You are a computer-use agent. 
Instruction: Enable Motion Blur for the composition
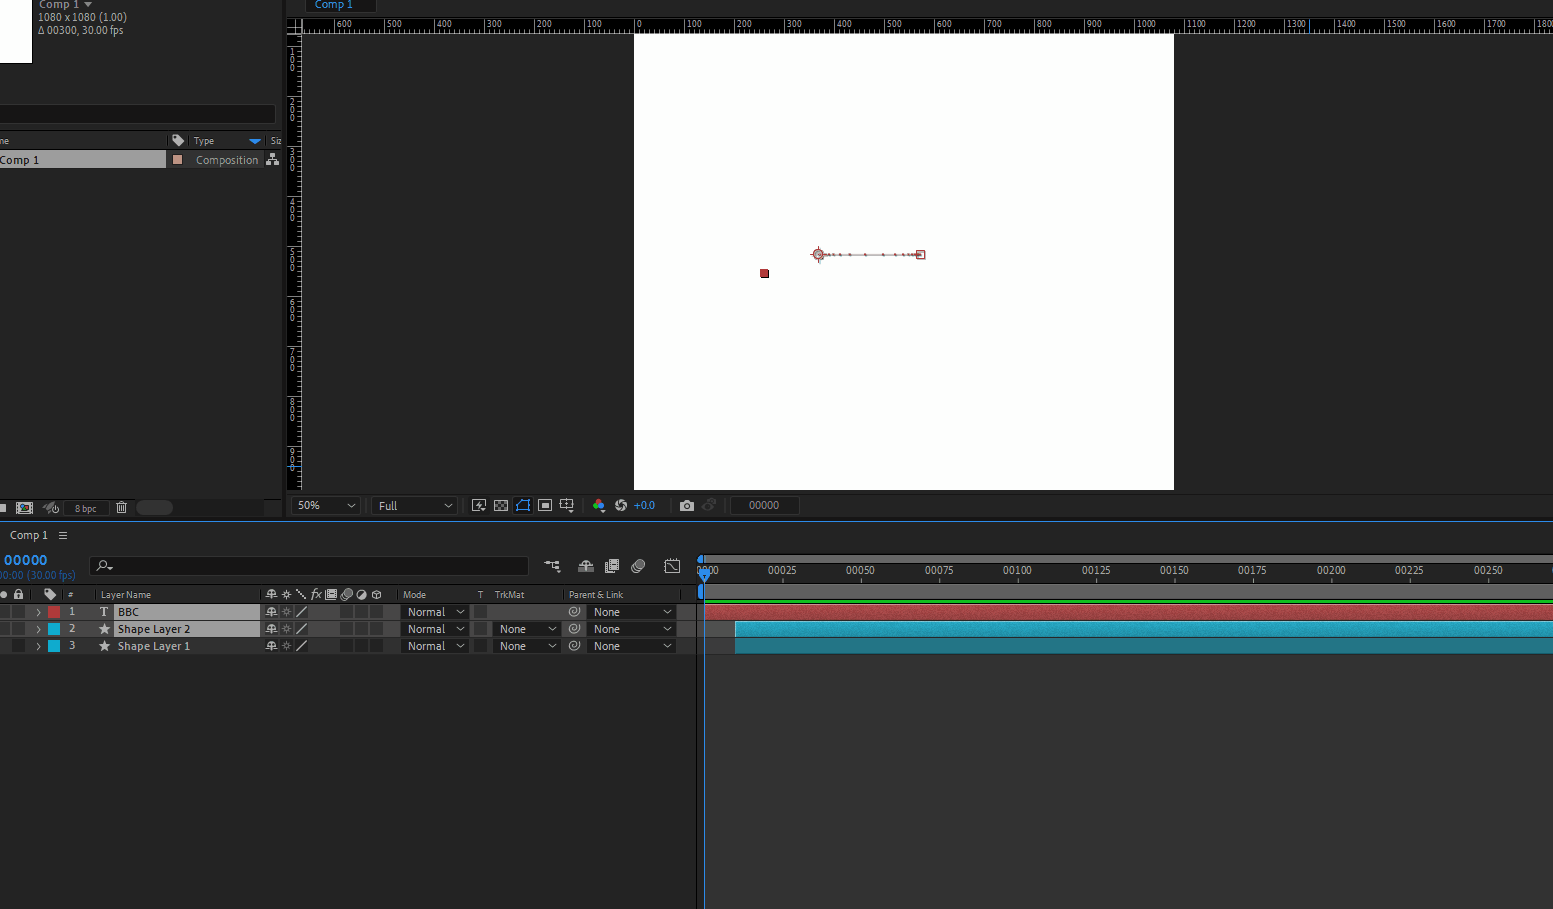[x=638, y=566]
